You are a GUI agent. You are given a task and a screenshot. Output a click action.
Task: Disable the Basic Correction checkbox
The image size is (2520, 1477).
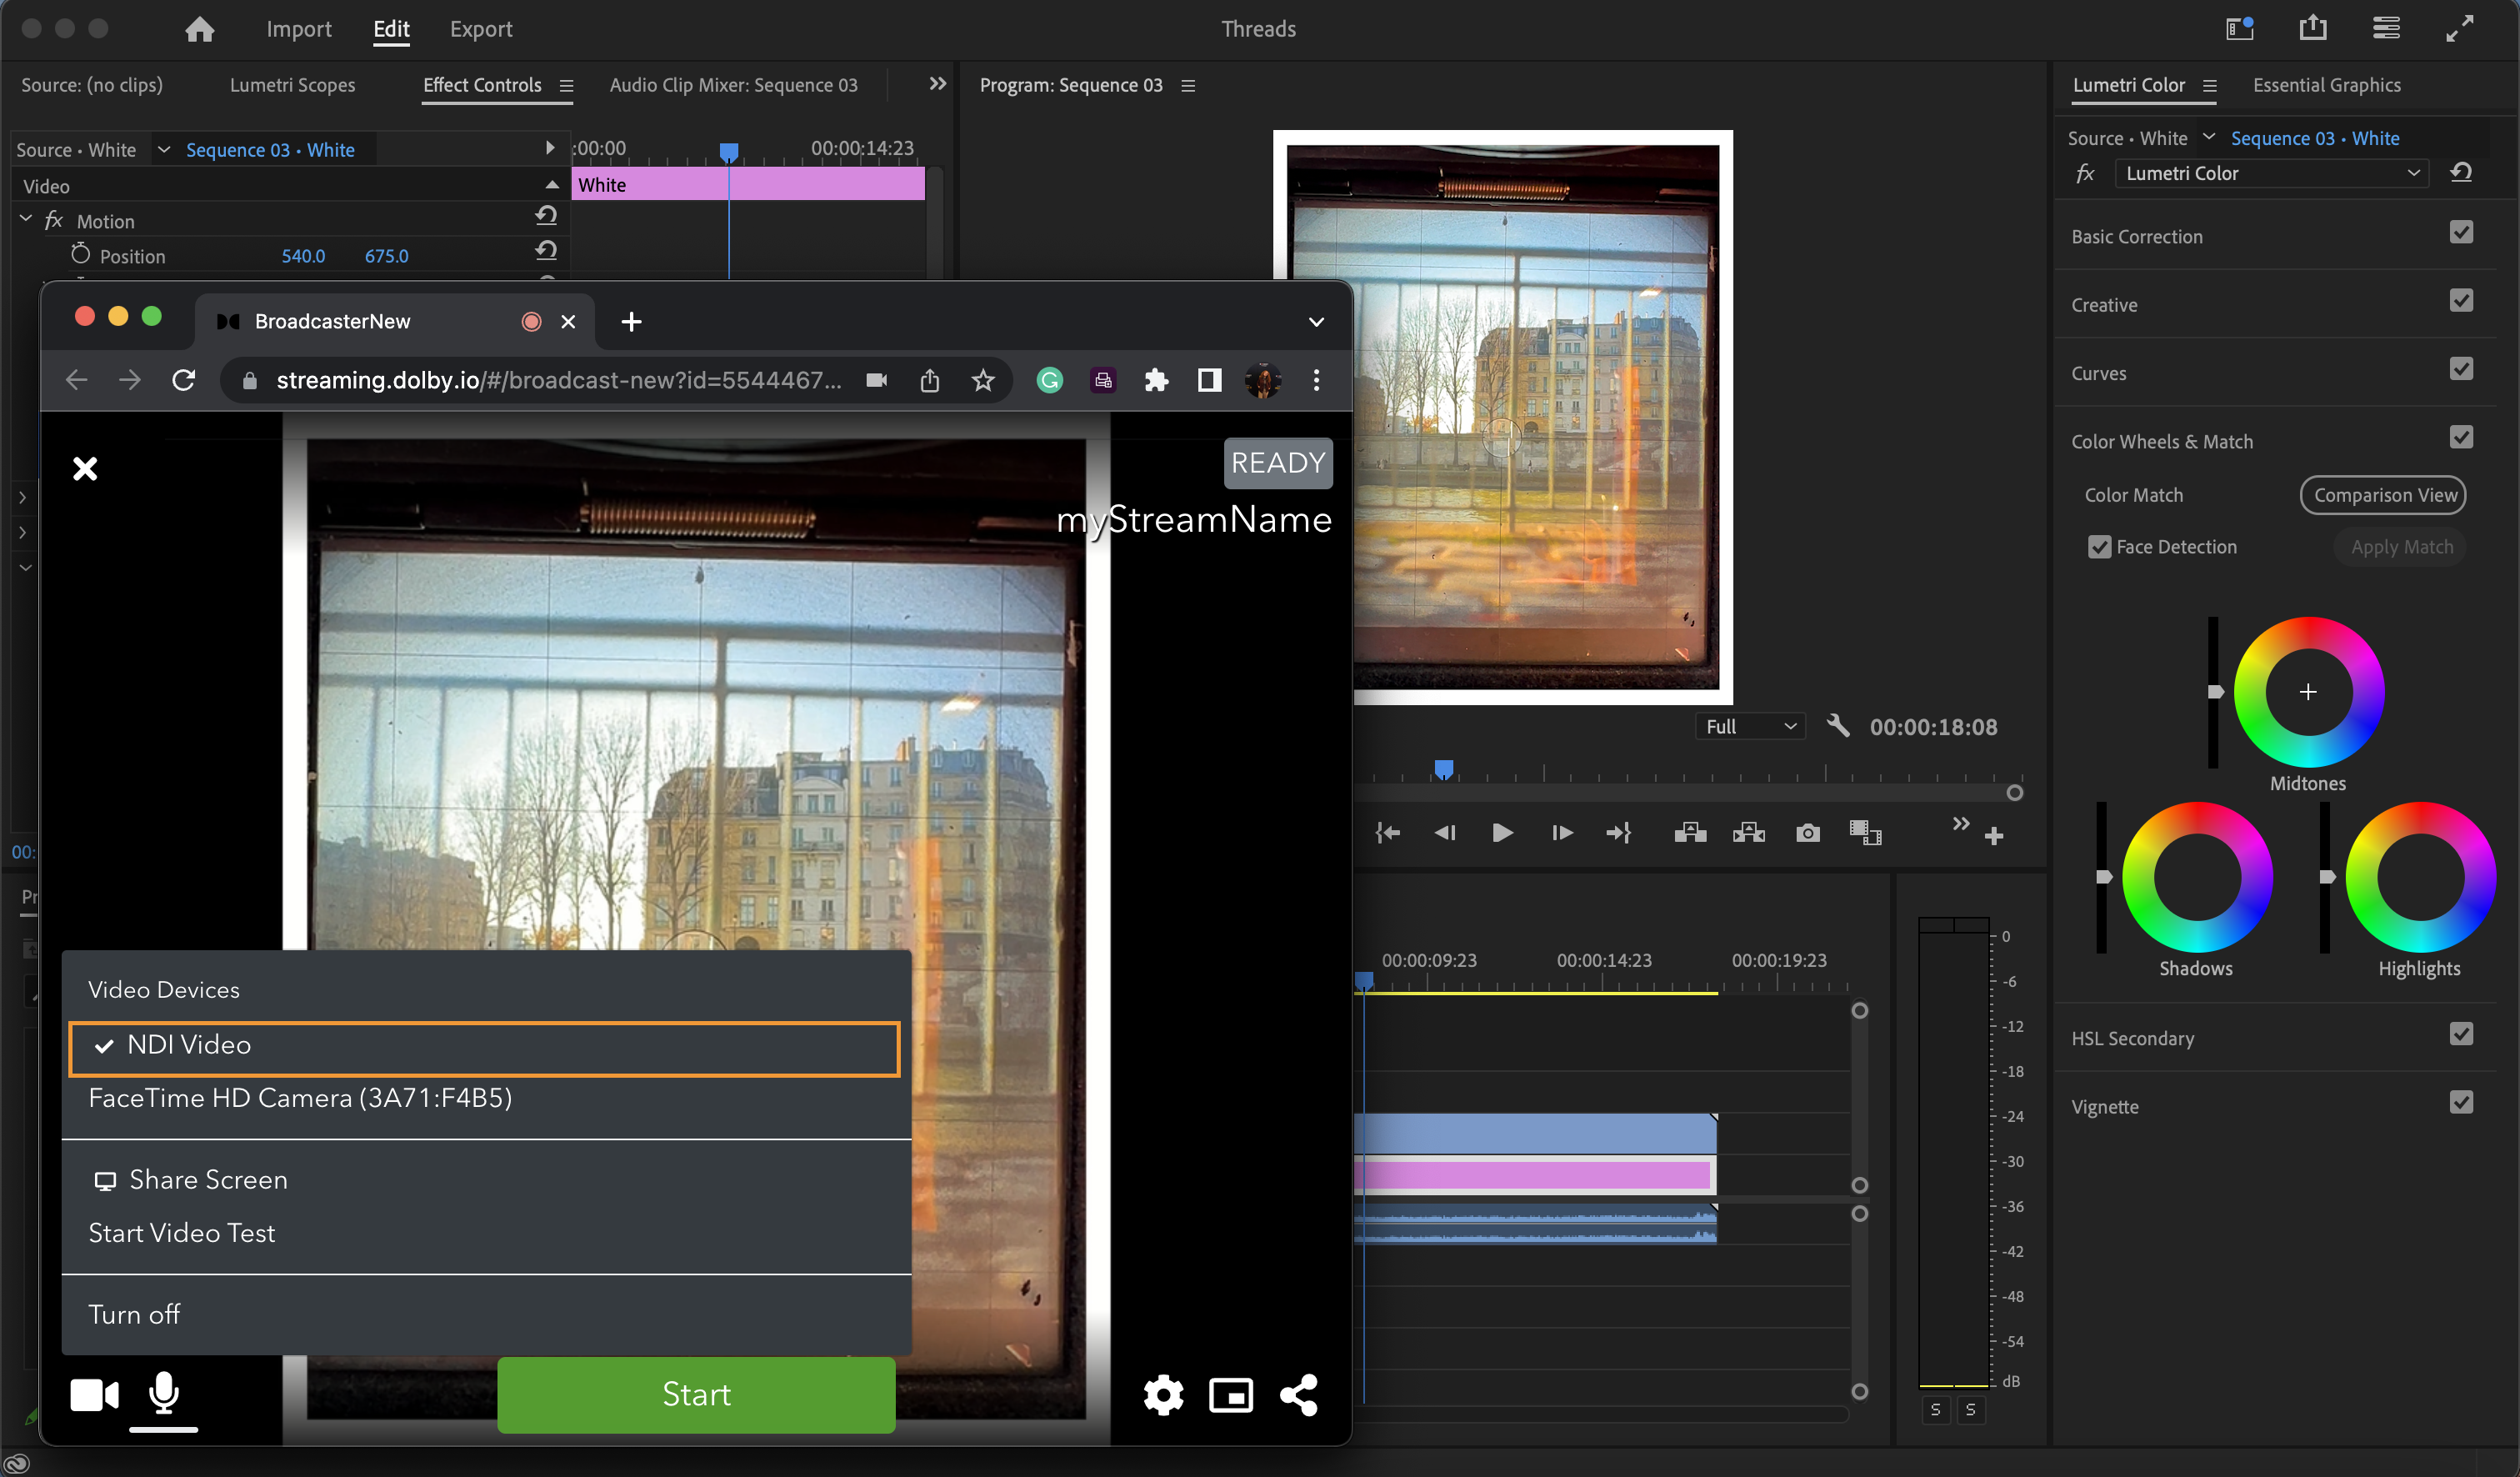click(2461, 233)
